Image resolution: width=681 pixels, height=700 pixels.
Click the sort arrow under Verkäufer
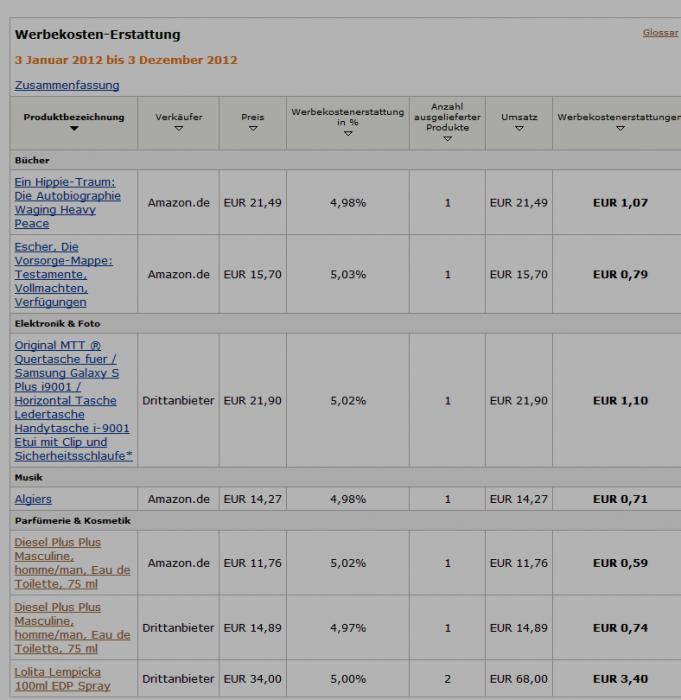pos(179,129)
